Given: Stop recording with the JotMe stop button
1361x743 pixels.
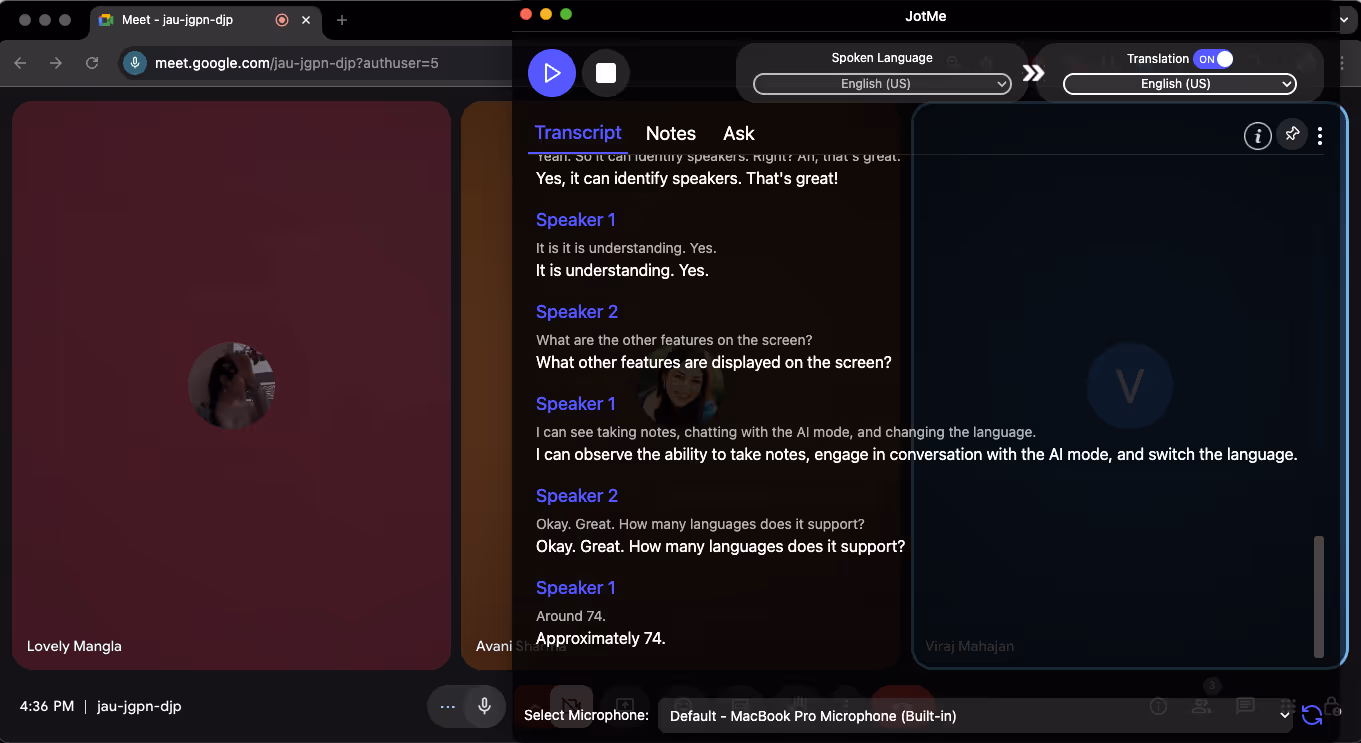Looking at the screenshot, I should pos(605,73).
